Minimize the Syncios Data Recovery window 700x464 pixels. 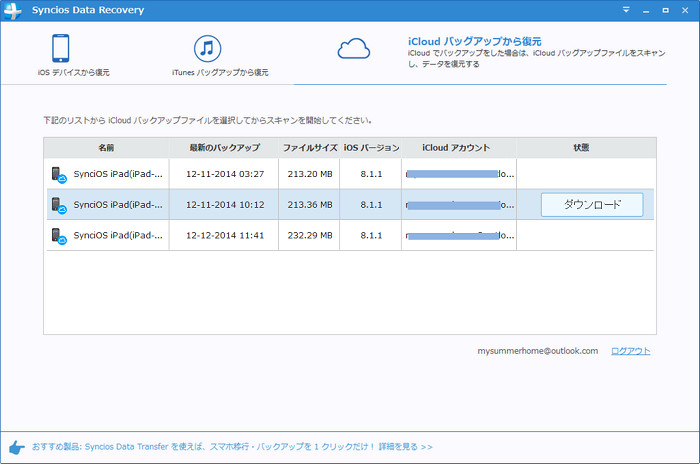click(x=646, y=10)
